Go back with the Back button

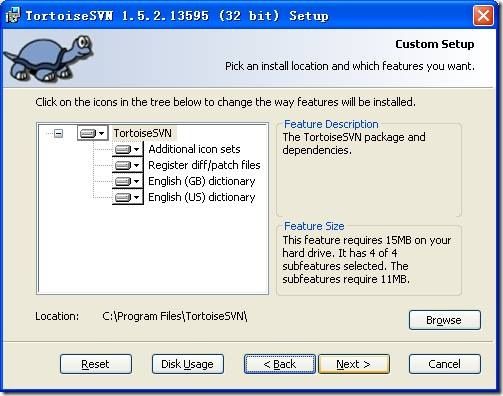pos(280,364)
